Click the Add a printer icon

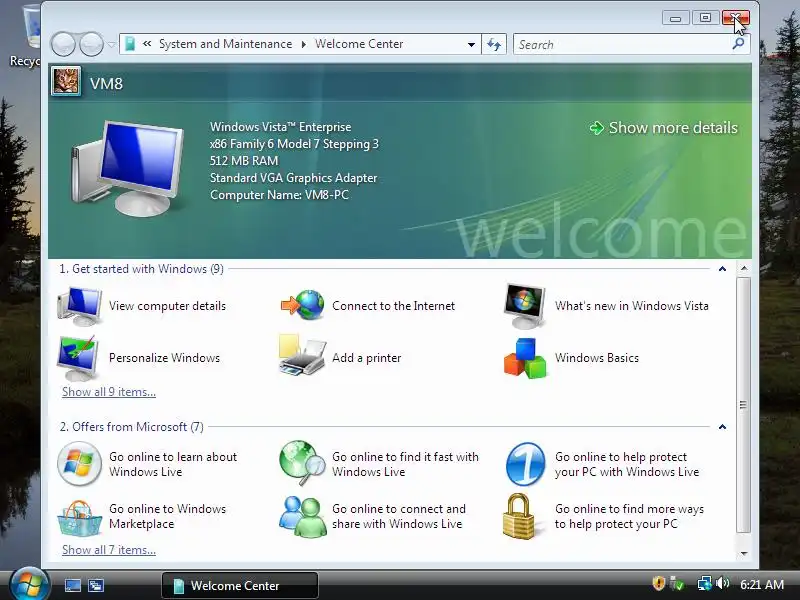click(x=302, y=356)
